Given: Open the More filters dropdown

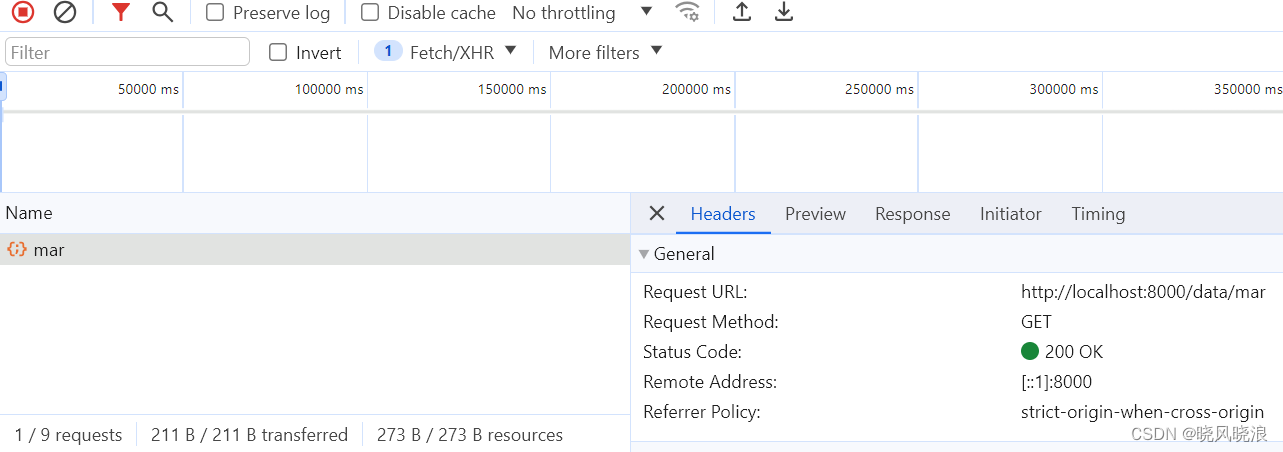Looking at the screenshot, I should [x=606, y=52].
